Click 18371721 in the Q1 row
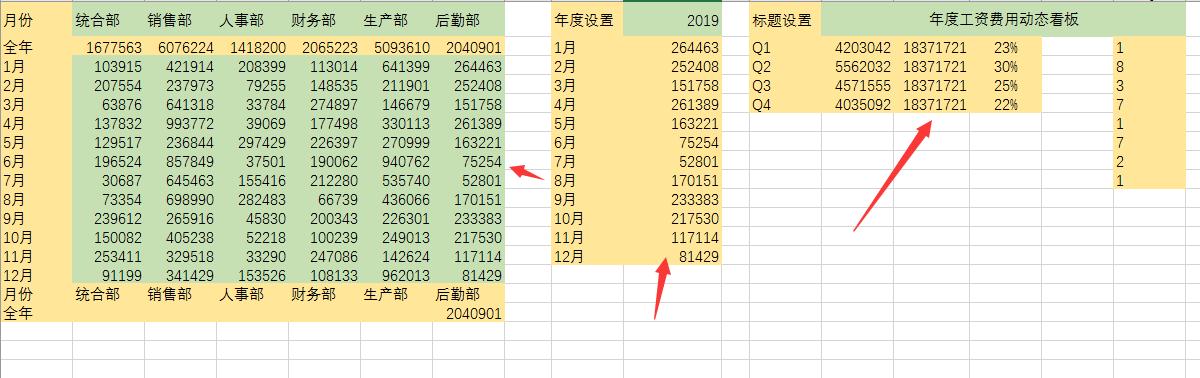This screenshot has height=378, width=1200. [x=933, y=47]
